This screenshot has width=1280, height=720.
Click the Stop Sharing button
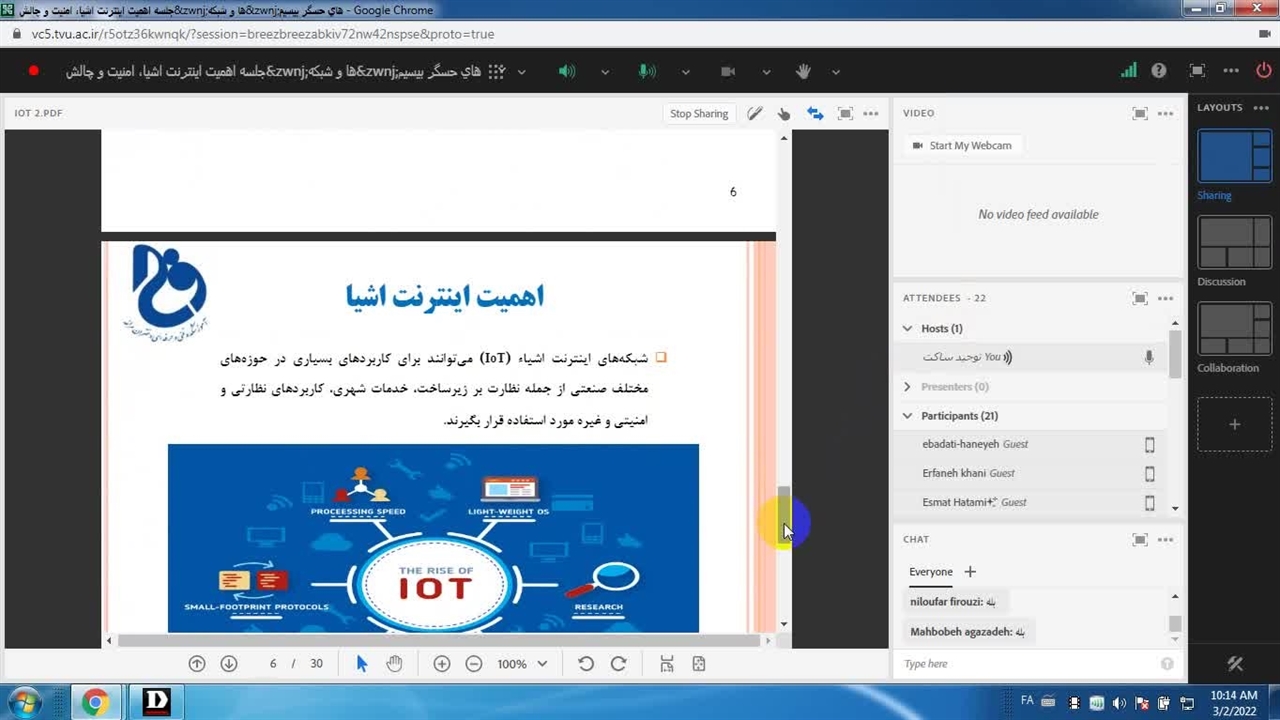pos(699,114)
